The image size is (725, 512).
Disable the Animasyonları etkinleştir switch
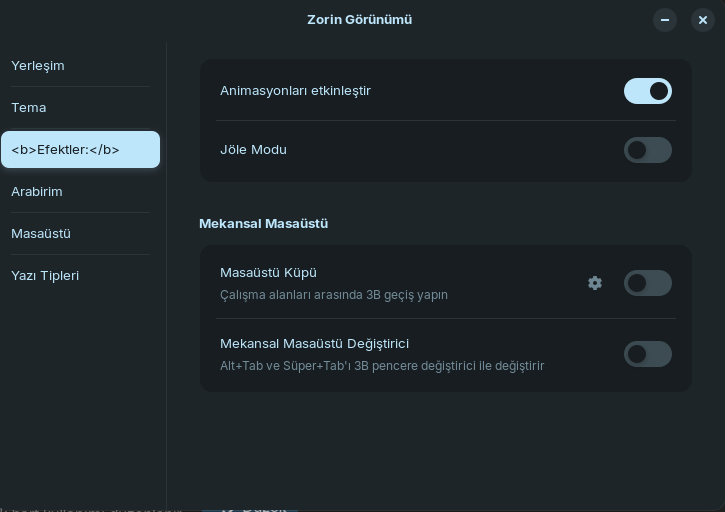648,91
